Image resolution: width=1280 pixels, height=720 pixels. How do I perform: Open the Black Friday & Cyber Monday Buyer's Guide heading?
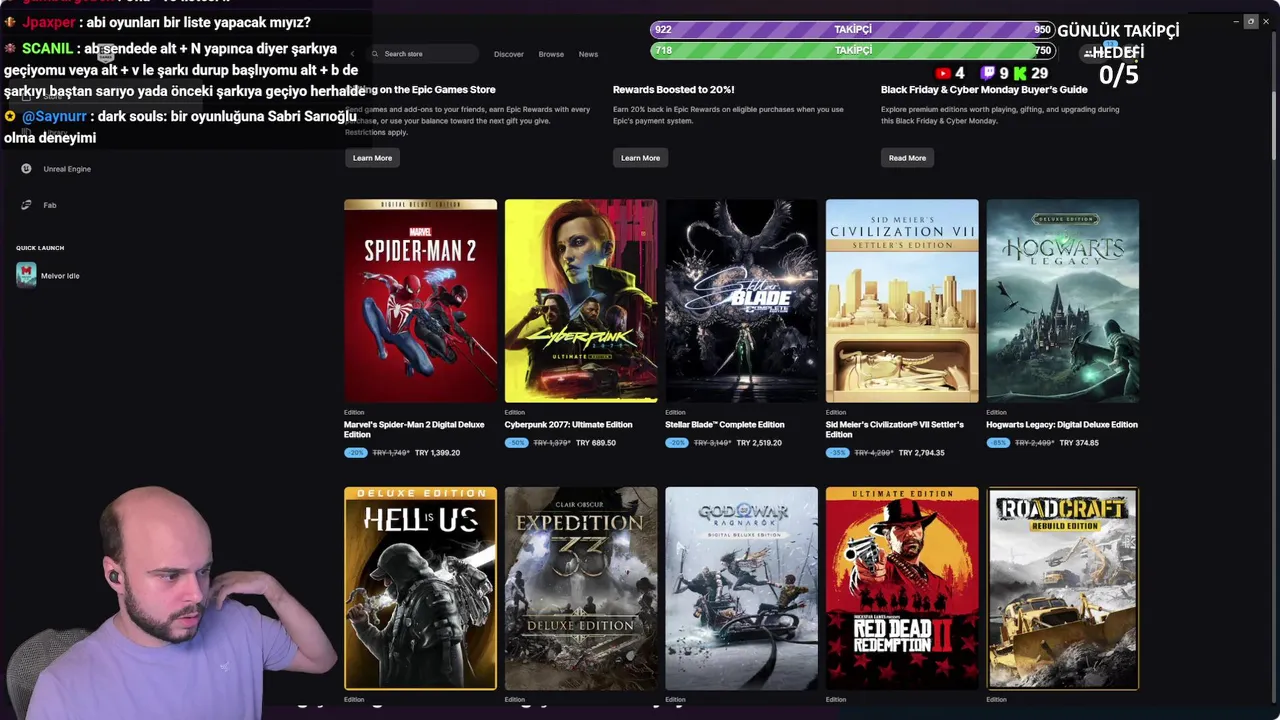(x=984, y=90)
